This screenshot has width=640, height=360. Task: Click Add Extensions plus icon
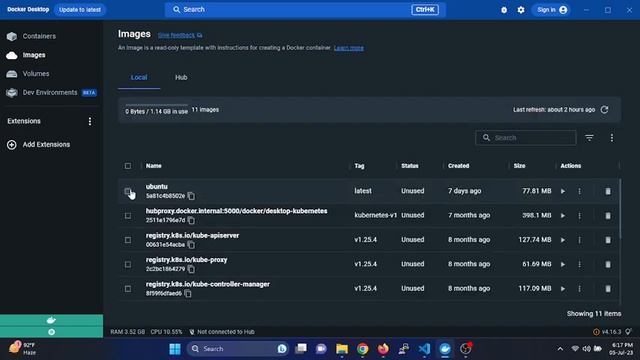pos(11,144)
